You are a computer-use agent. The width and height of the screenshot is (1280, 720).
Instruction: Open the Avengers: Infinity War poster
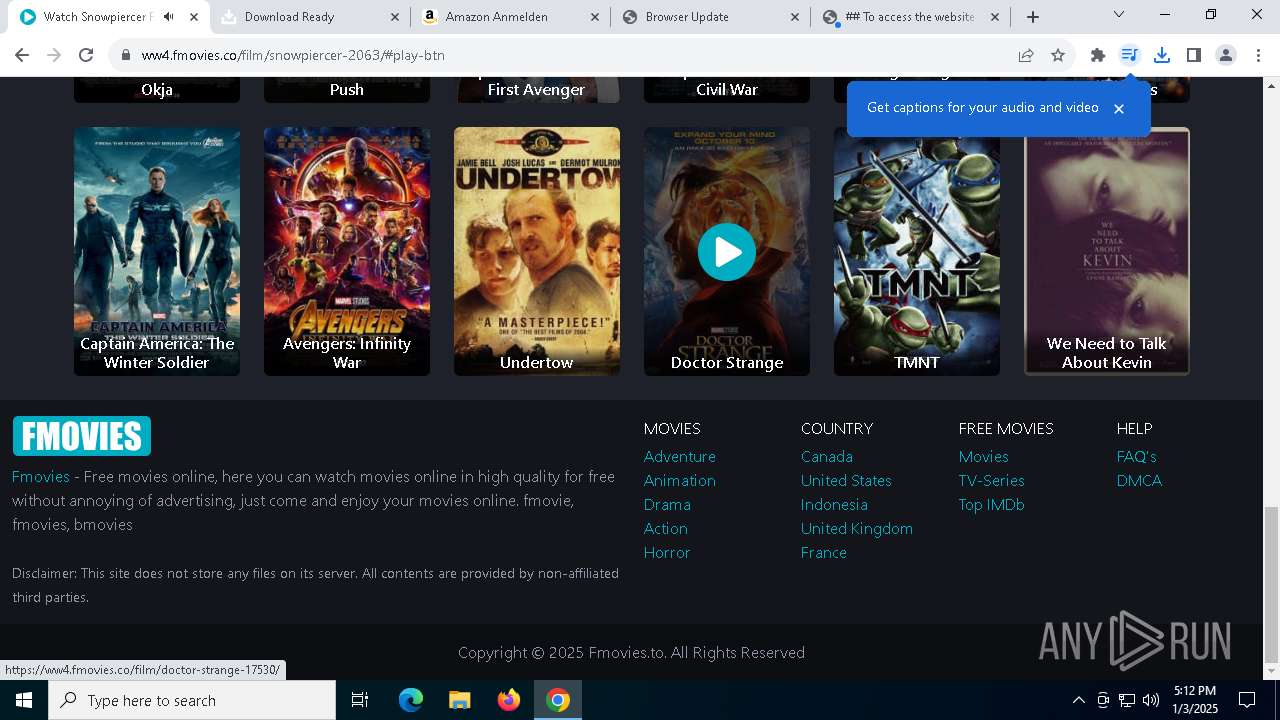[x=347, y=251]
